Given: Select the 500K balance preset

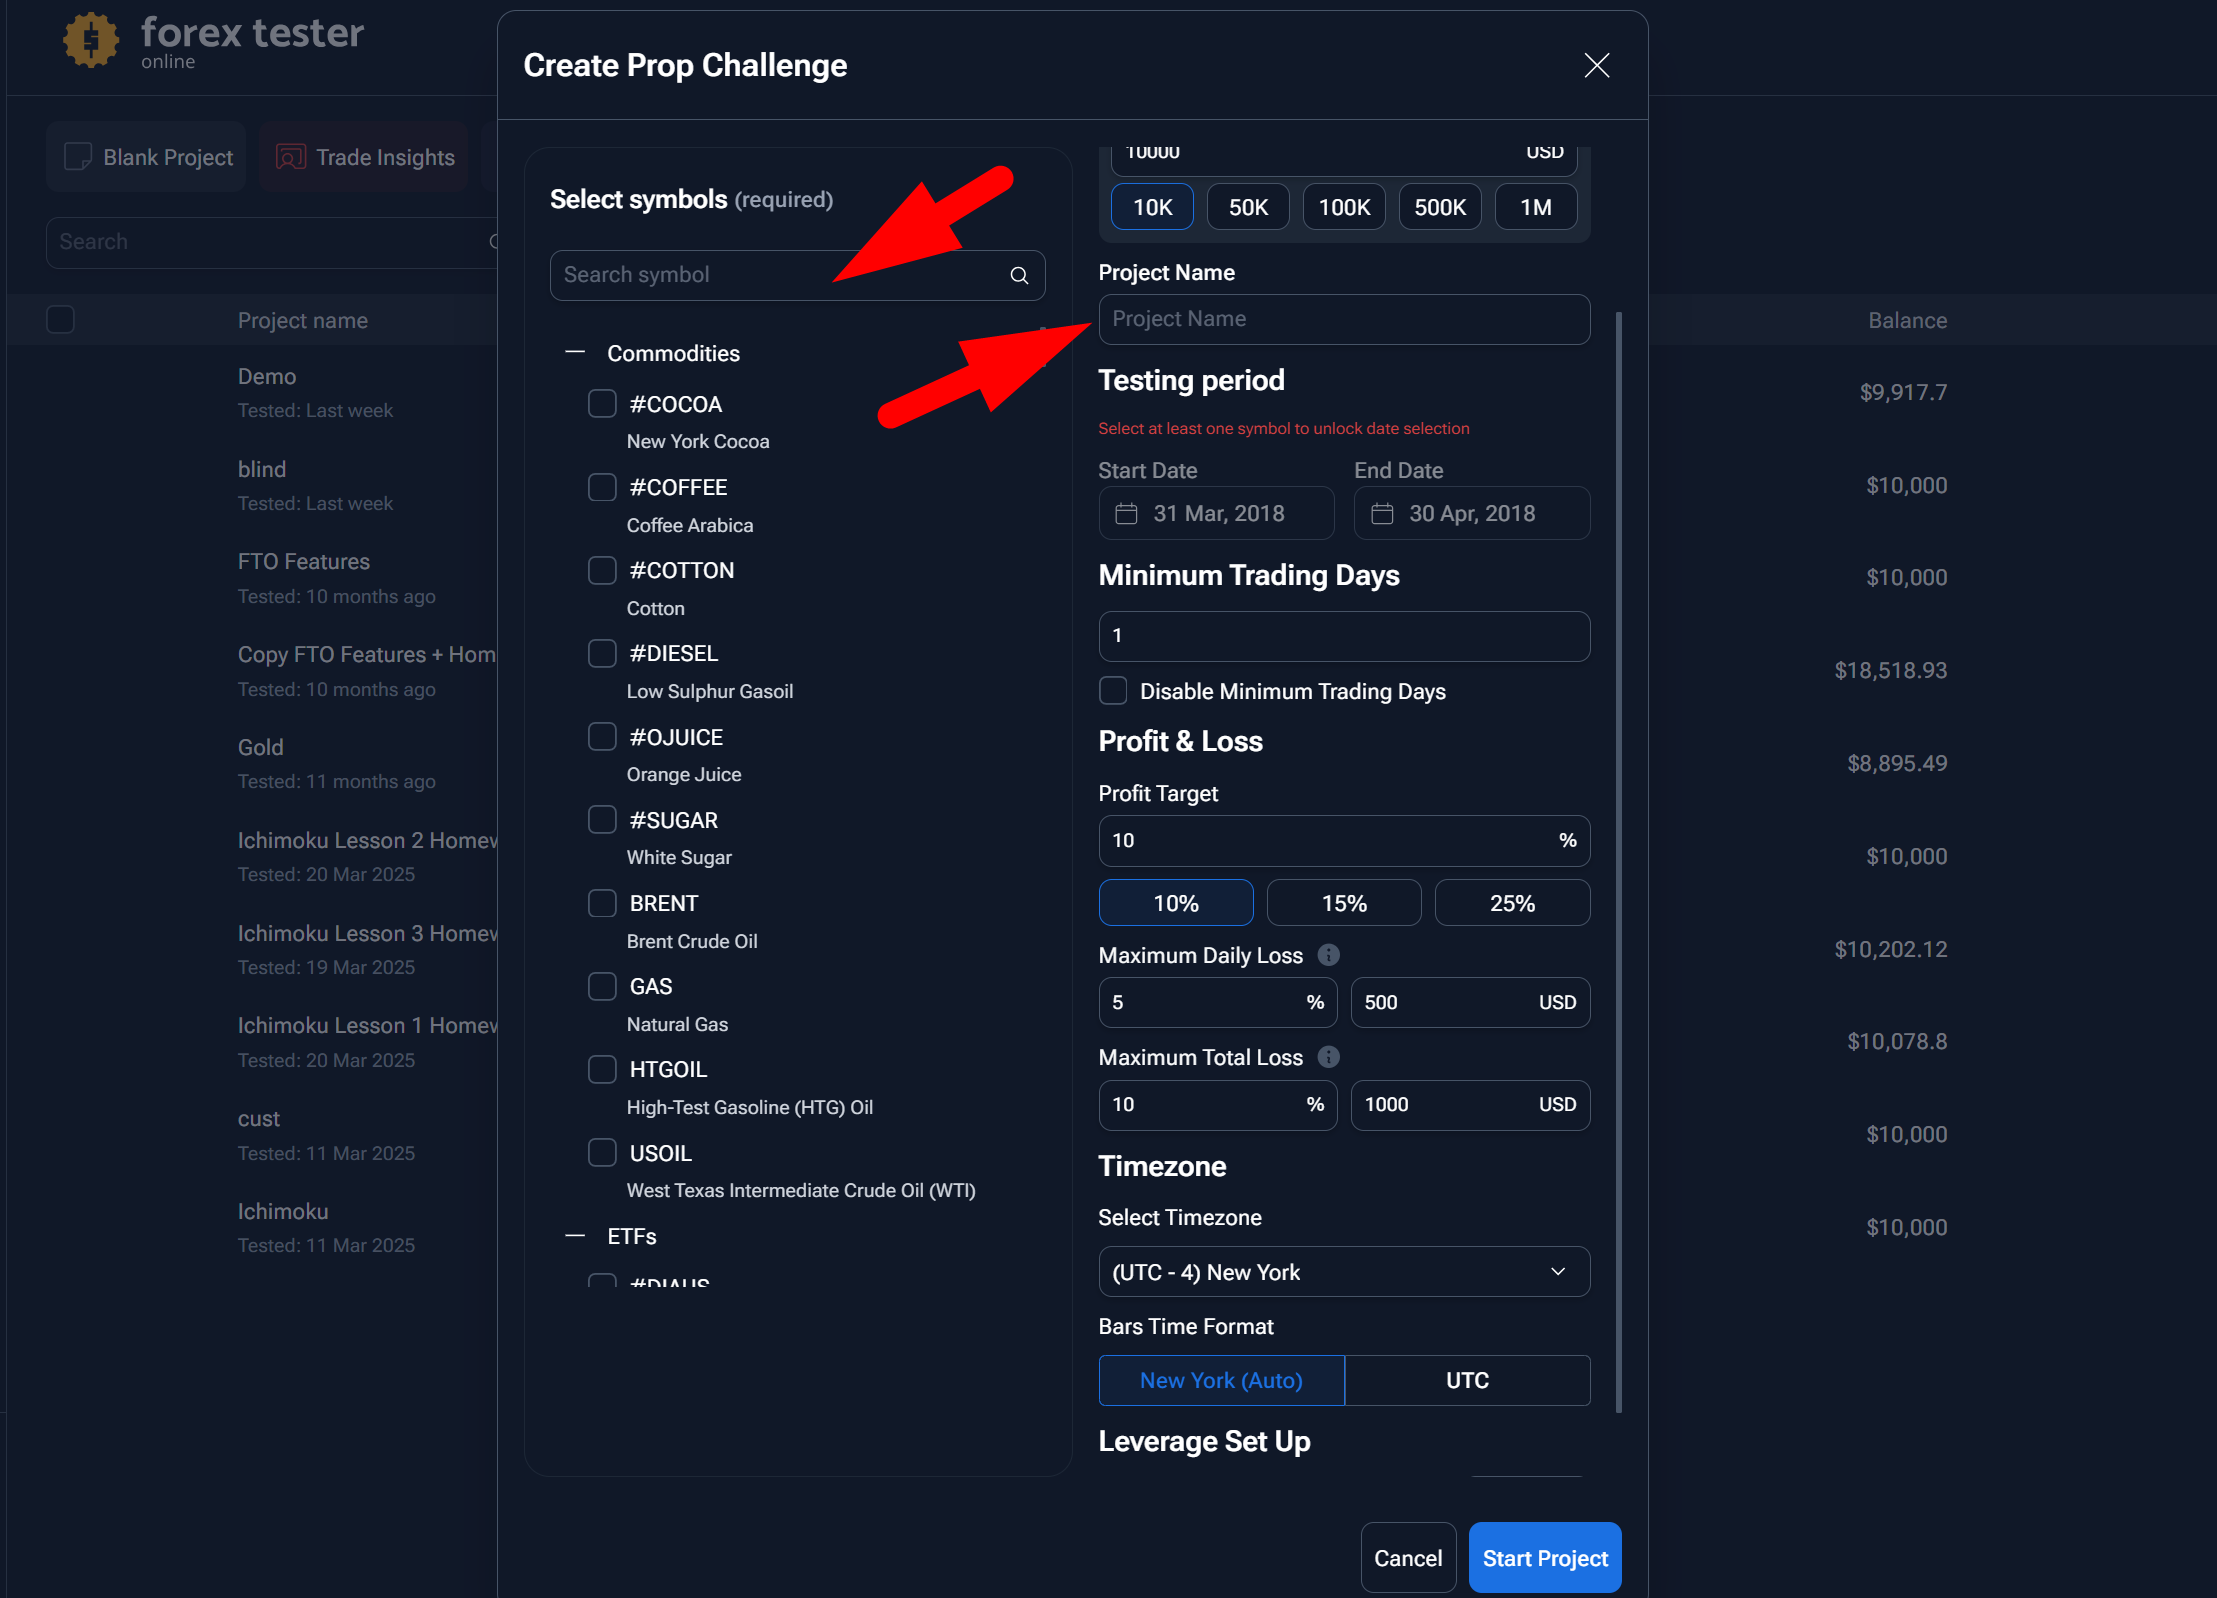Looking at the screenshot, I should (x=1440, y=207).
